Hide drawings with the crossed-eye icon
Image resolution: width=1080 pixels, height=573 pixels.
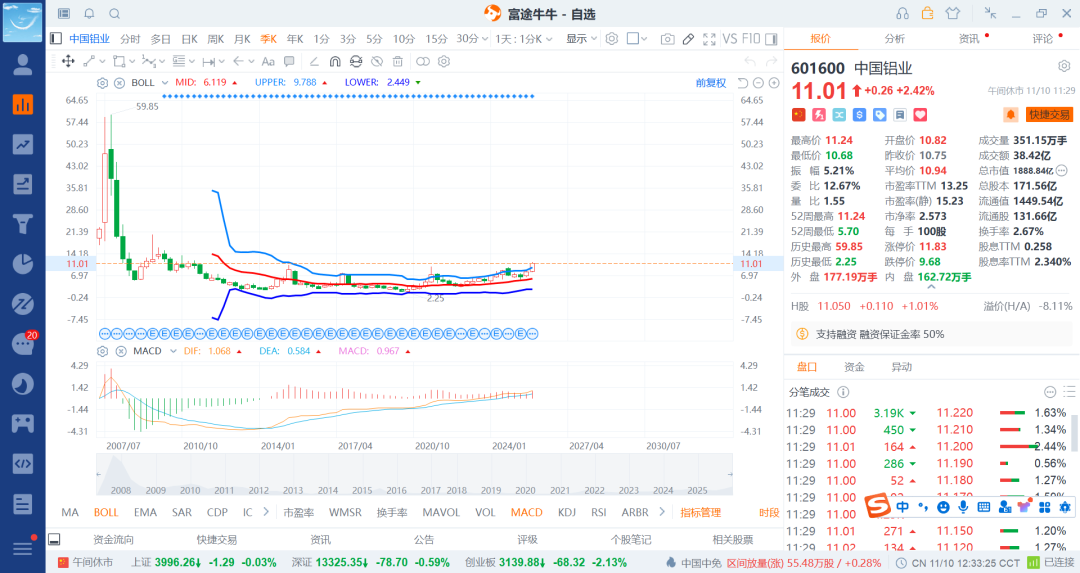pyautogui.click(x=377, y=61)
